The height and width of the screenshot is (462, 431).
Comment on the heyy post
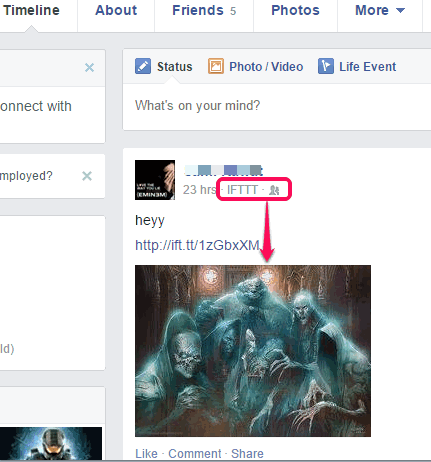[195, 454]
